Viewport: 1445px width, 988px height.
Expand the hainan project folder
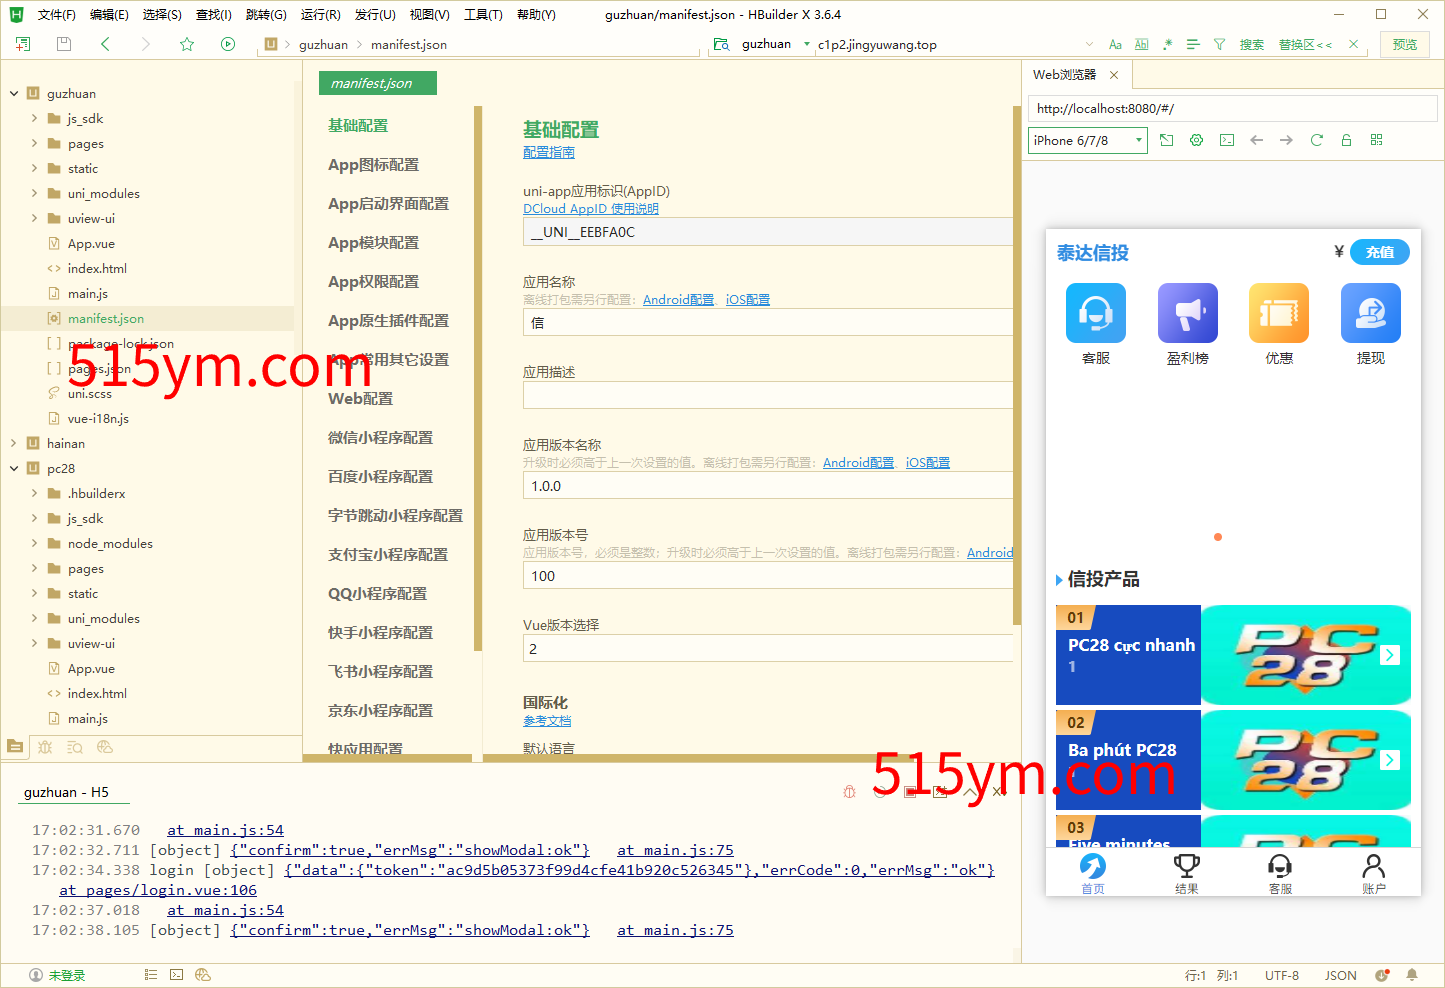click(x=14, y=443)
